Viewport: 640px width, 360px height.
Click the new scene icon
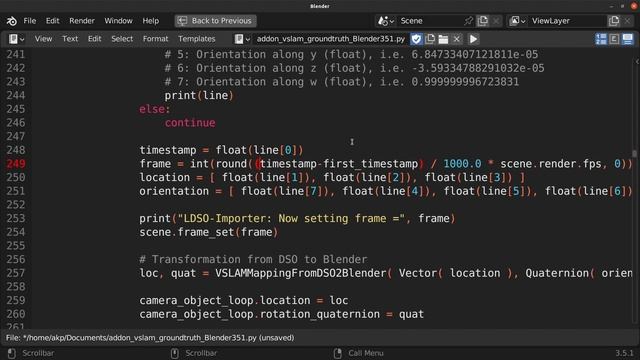pyautogui.click(x=482, y=21)
